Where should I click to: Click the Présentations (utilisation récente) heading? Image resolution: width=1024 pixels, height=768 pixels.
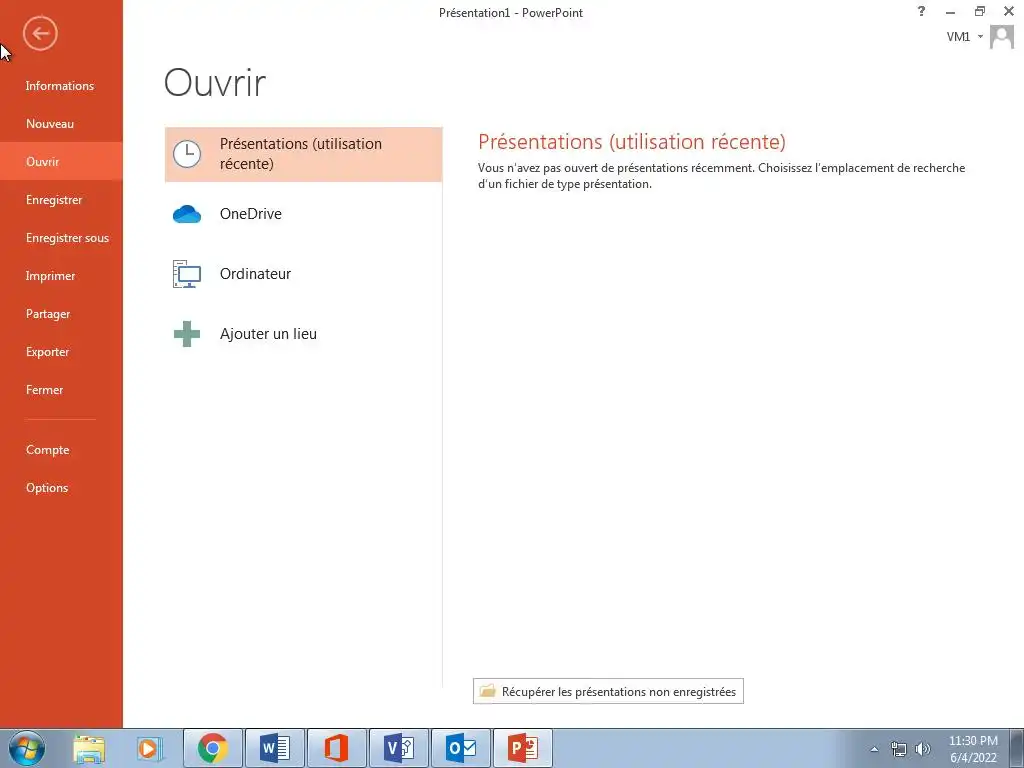pos(632,142)
